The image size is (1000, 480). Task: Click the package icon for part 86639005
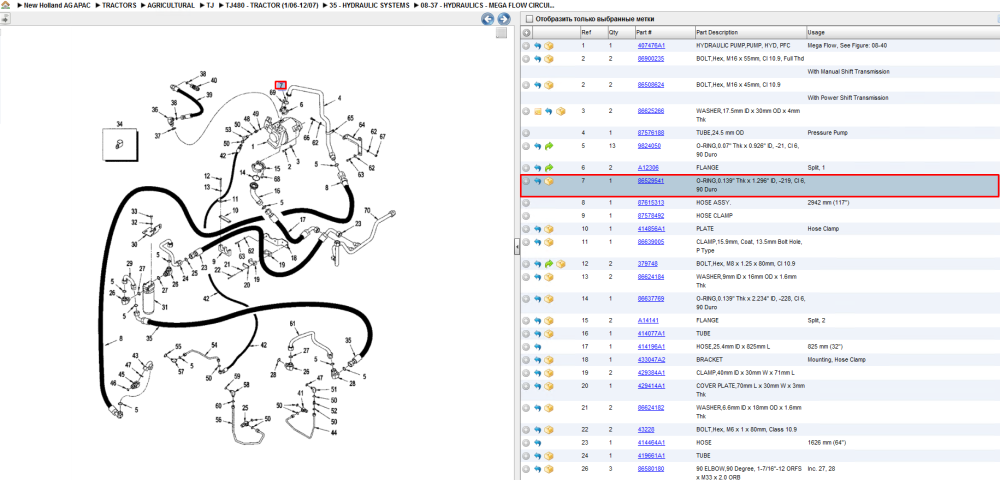(548, 242)
